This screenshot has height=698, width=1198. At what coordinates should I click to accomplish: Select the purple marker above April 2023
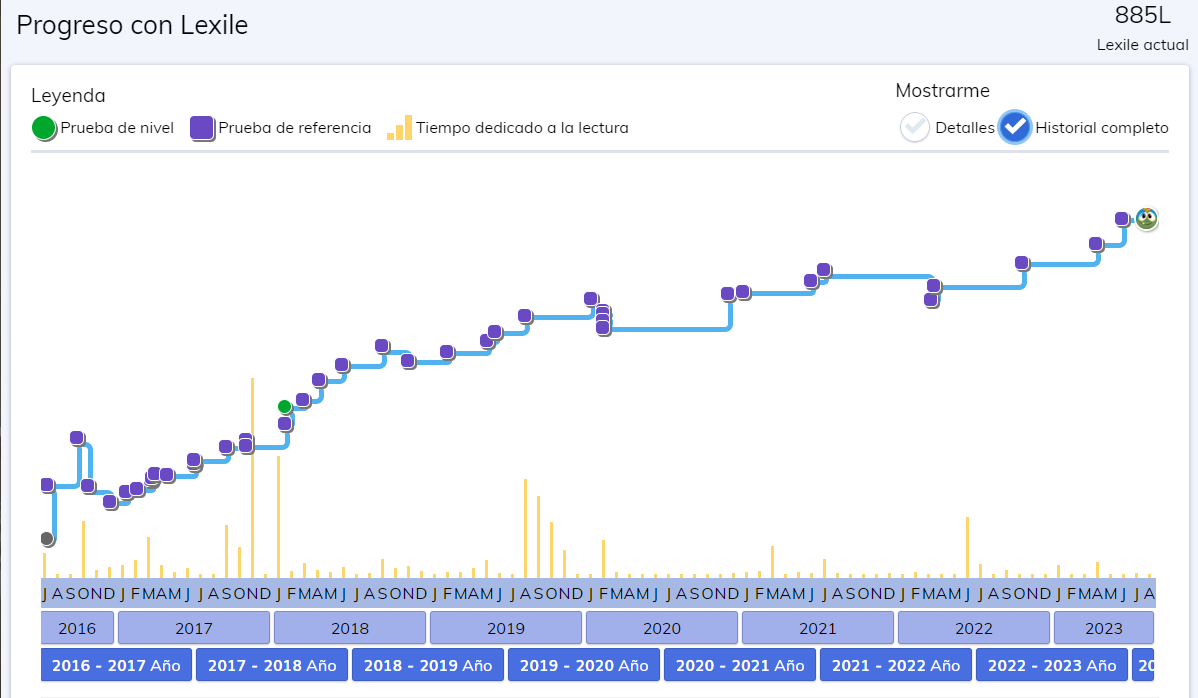[x=1096, y=244]
